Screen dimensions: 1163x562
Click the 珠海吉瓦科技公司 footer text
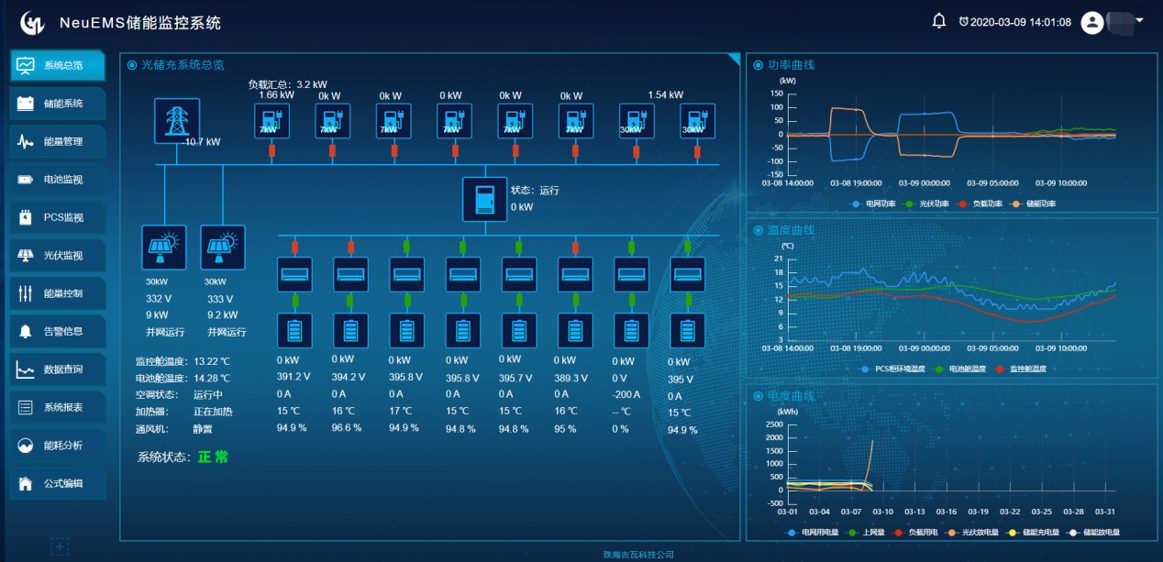pyautogui.click(x=639, y=555)
